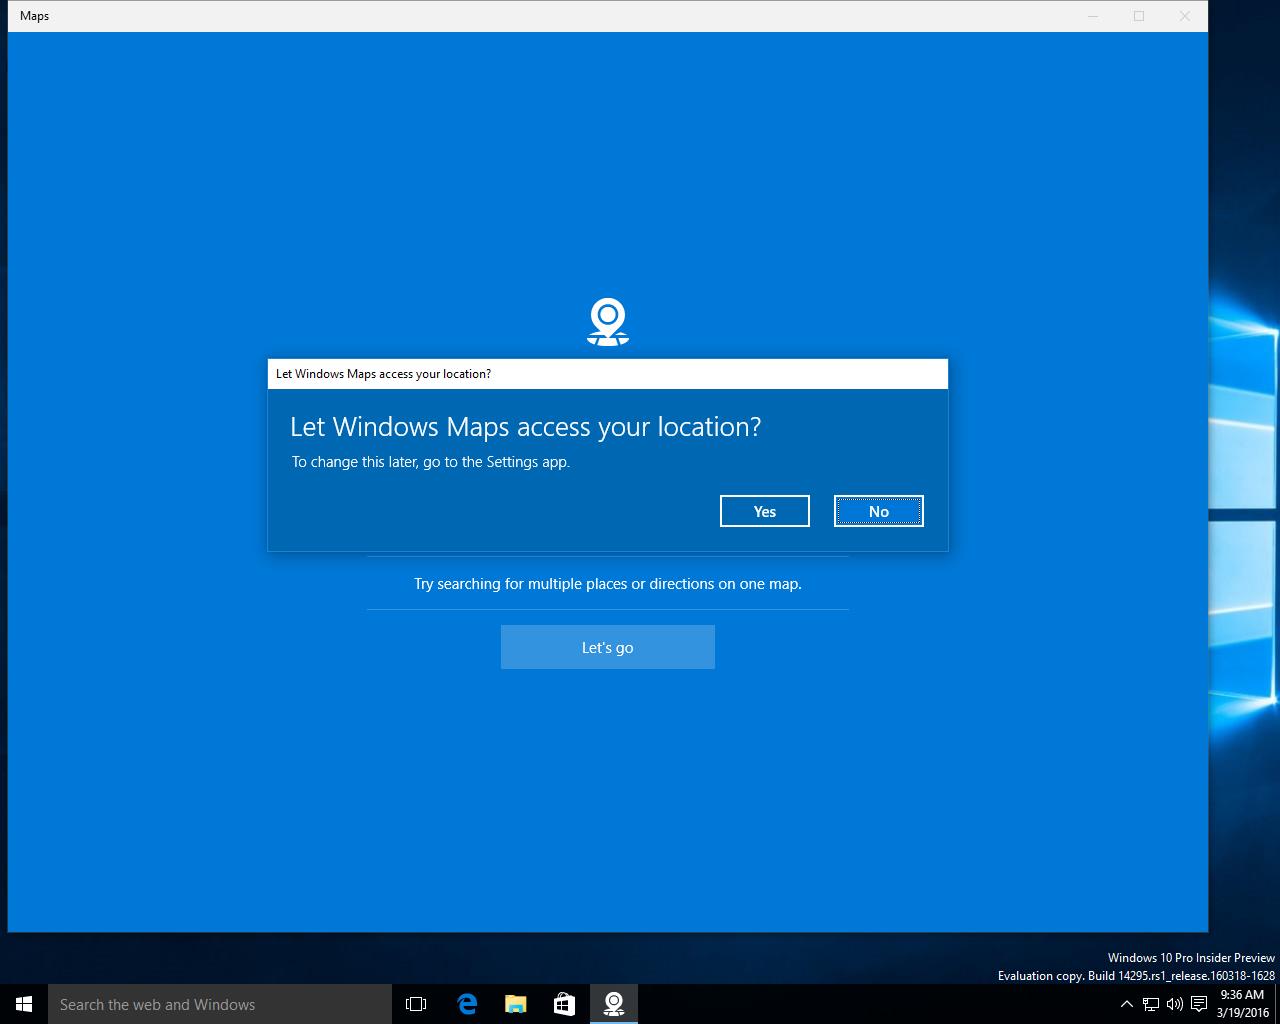This screenshot has height=1024, width=1280.
Task: Maximize the Maps window
Action: tap(1139, 16)
